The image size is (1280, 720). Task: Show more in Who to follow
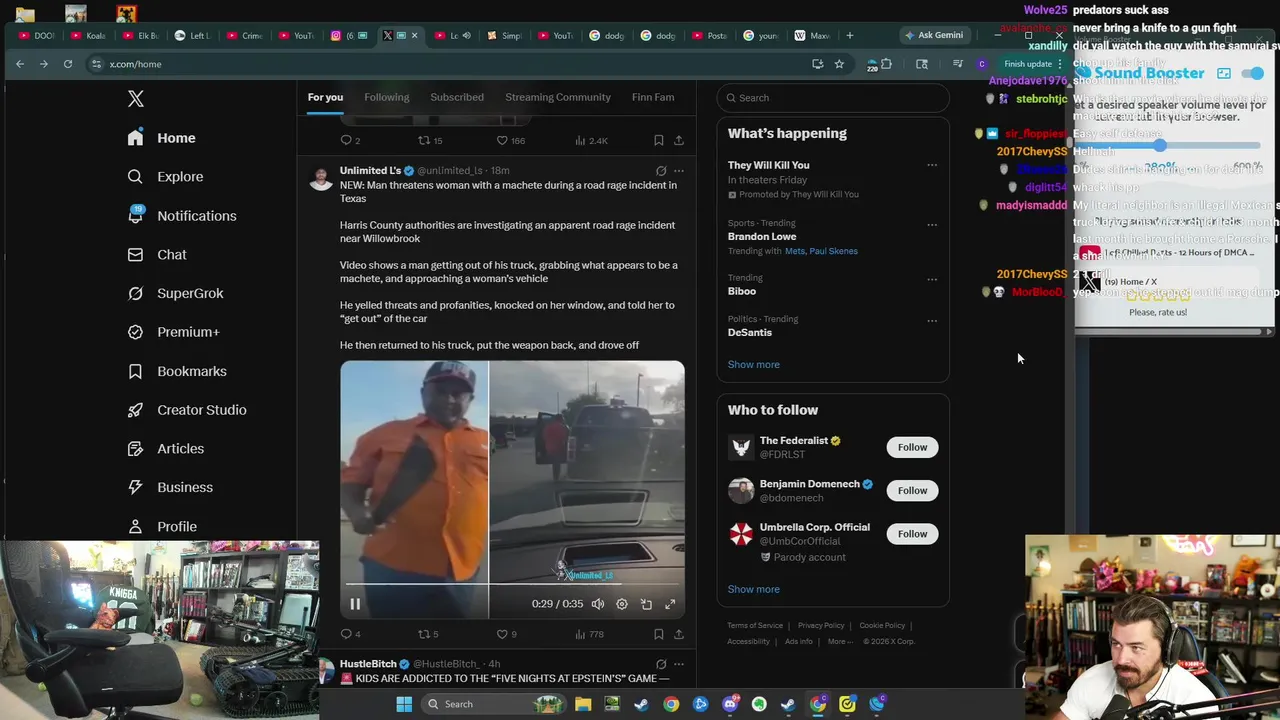[x=754, y=589]
